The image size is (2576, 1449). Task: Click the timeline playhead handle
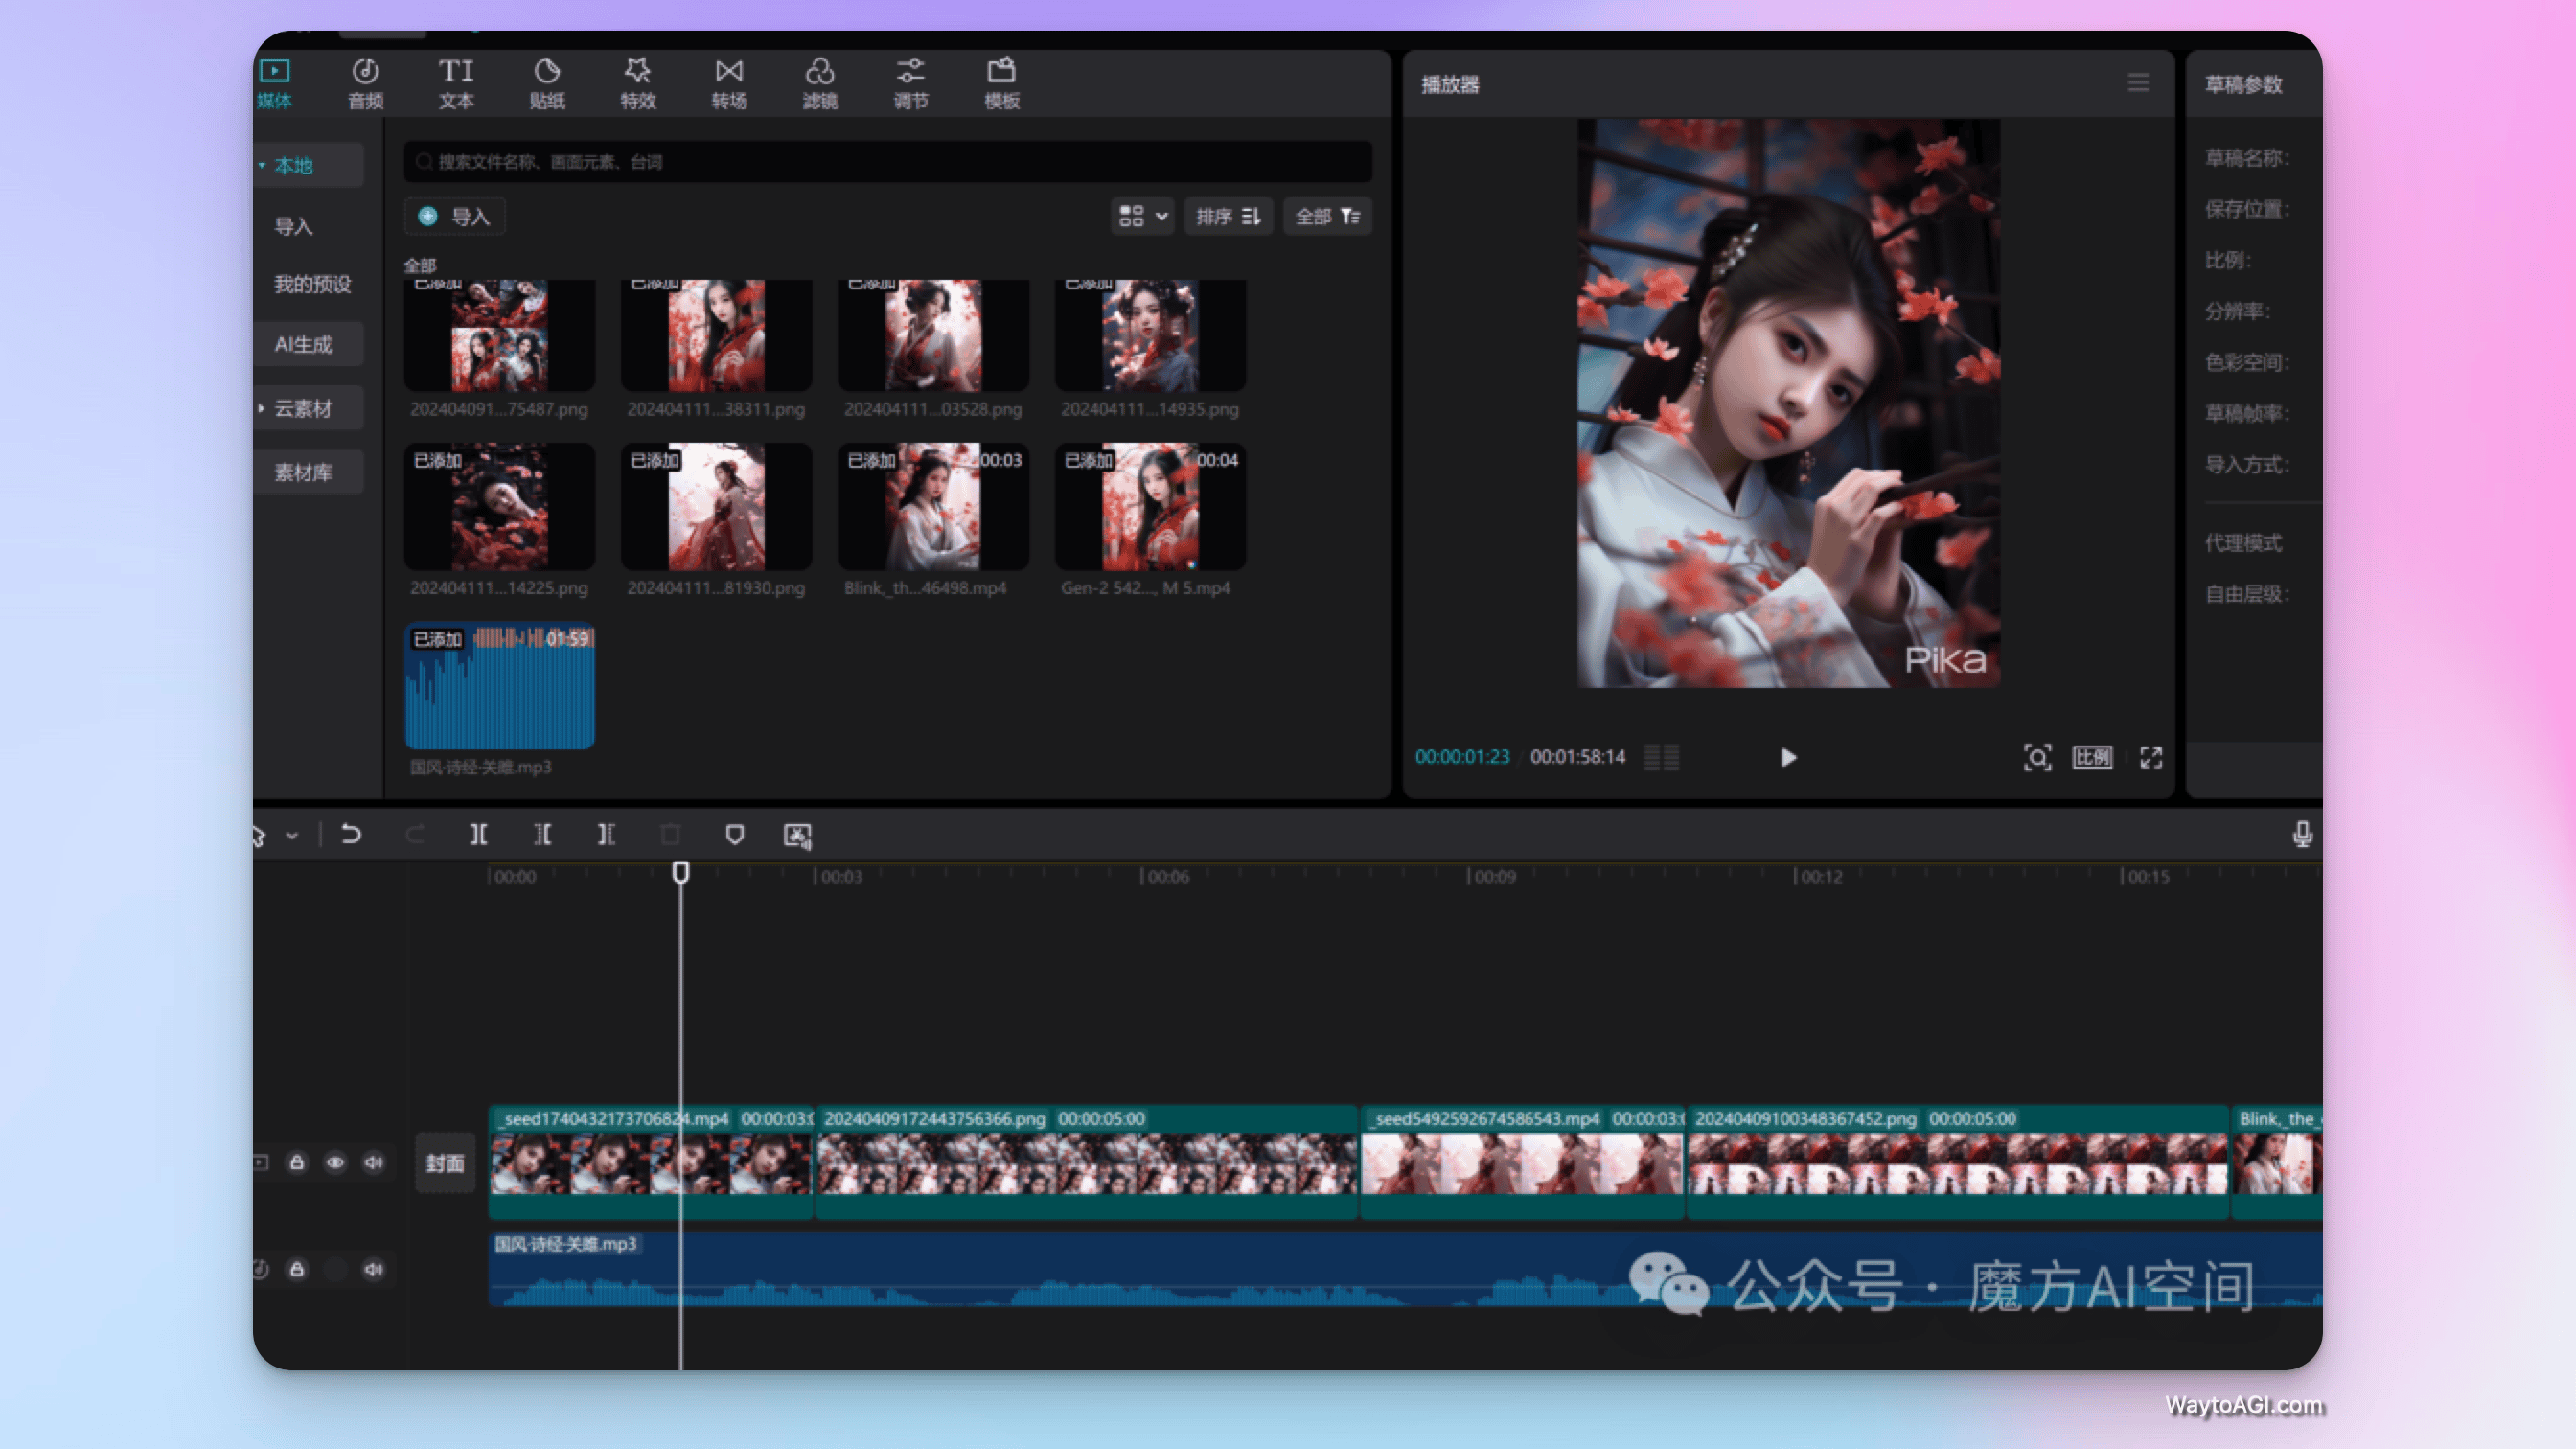tap(680, 872)
